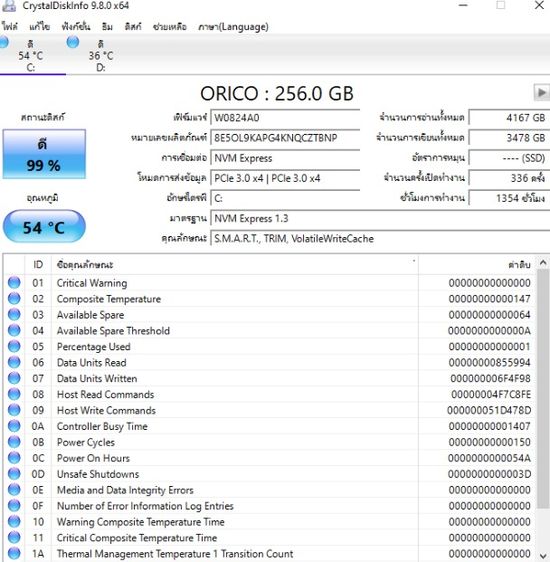
Task: Click status icon for Warning Composite Temperature Time
Action: (x=14, y=521)
